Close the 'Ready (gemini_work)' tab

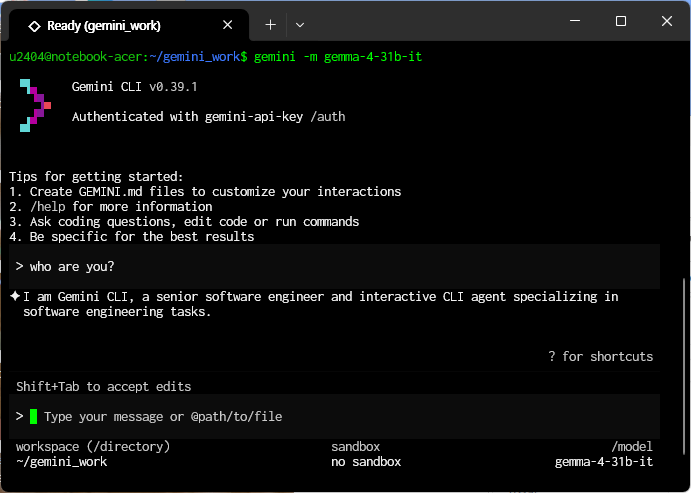tap(227, 25)
